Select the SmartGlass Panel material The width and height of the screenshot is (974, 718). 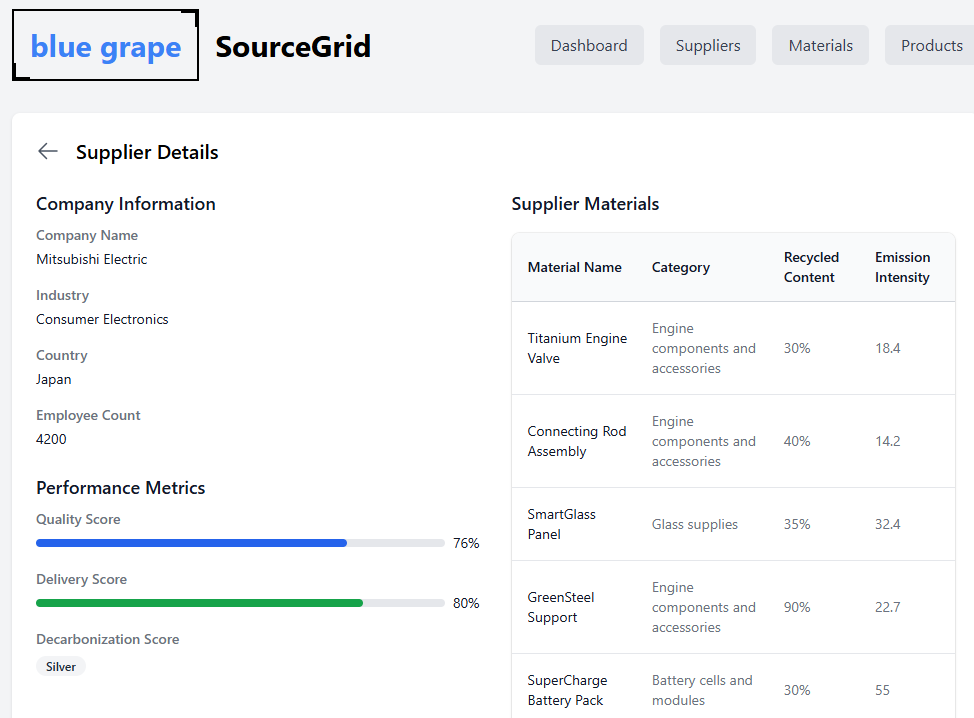coord(562,524)
